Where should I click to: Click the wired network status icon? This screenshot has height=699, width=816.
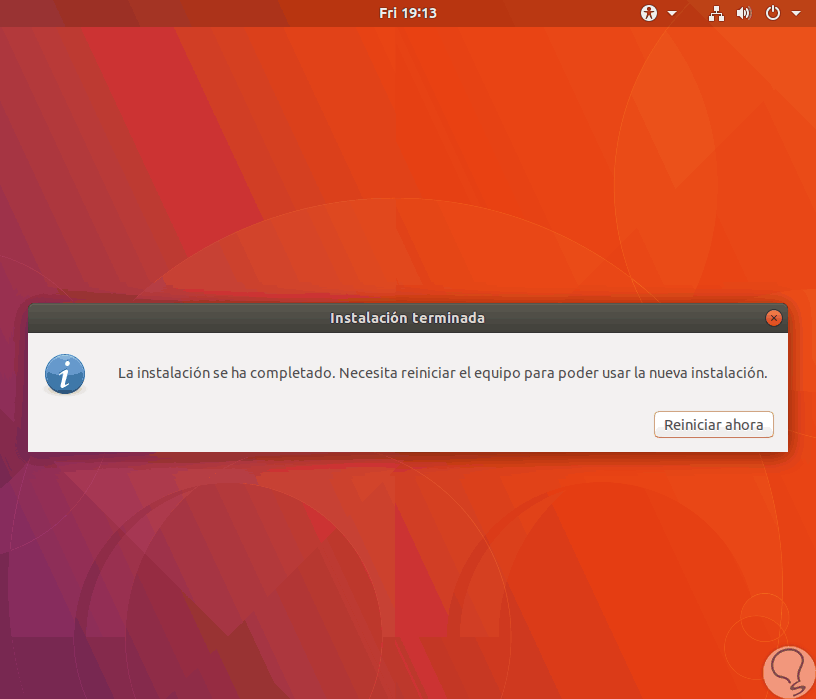716,14
